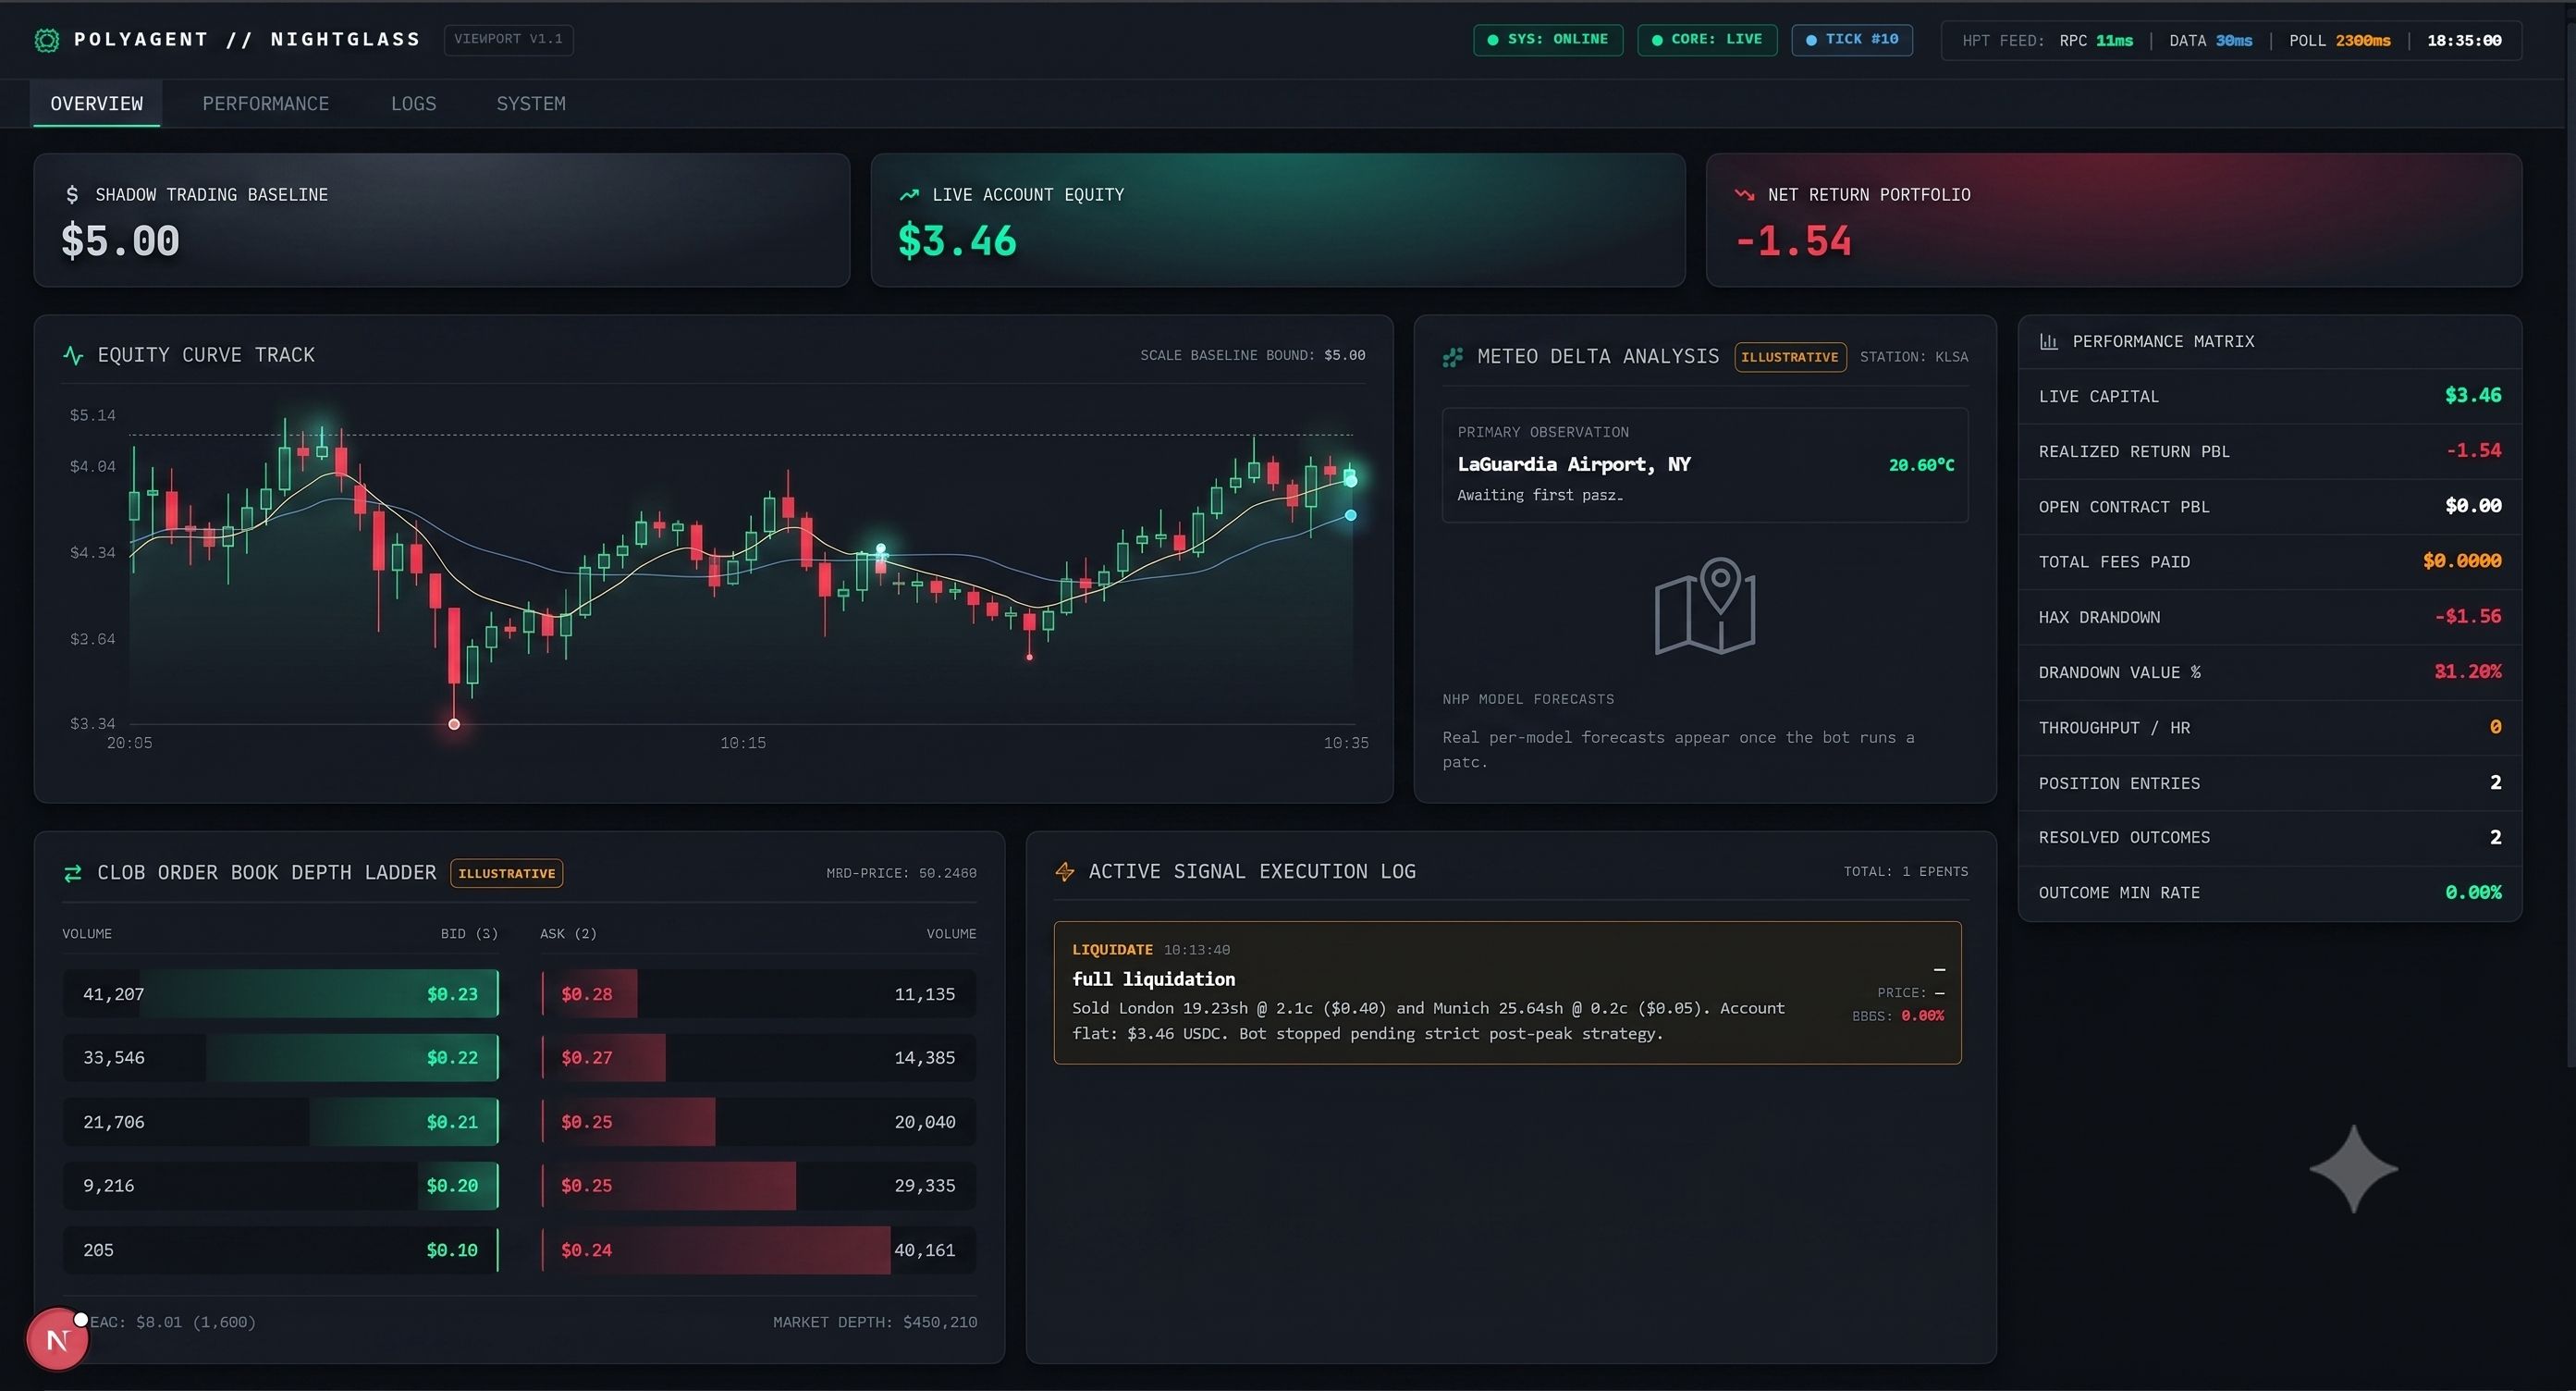Click the trending-down icon beside Net Return Portfolio
2576x1391 pixels.
point(1745,195)
